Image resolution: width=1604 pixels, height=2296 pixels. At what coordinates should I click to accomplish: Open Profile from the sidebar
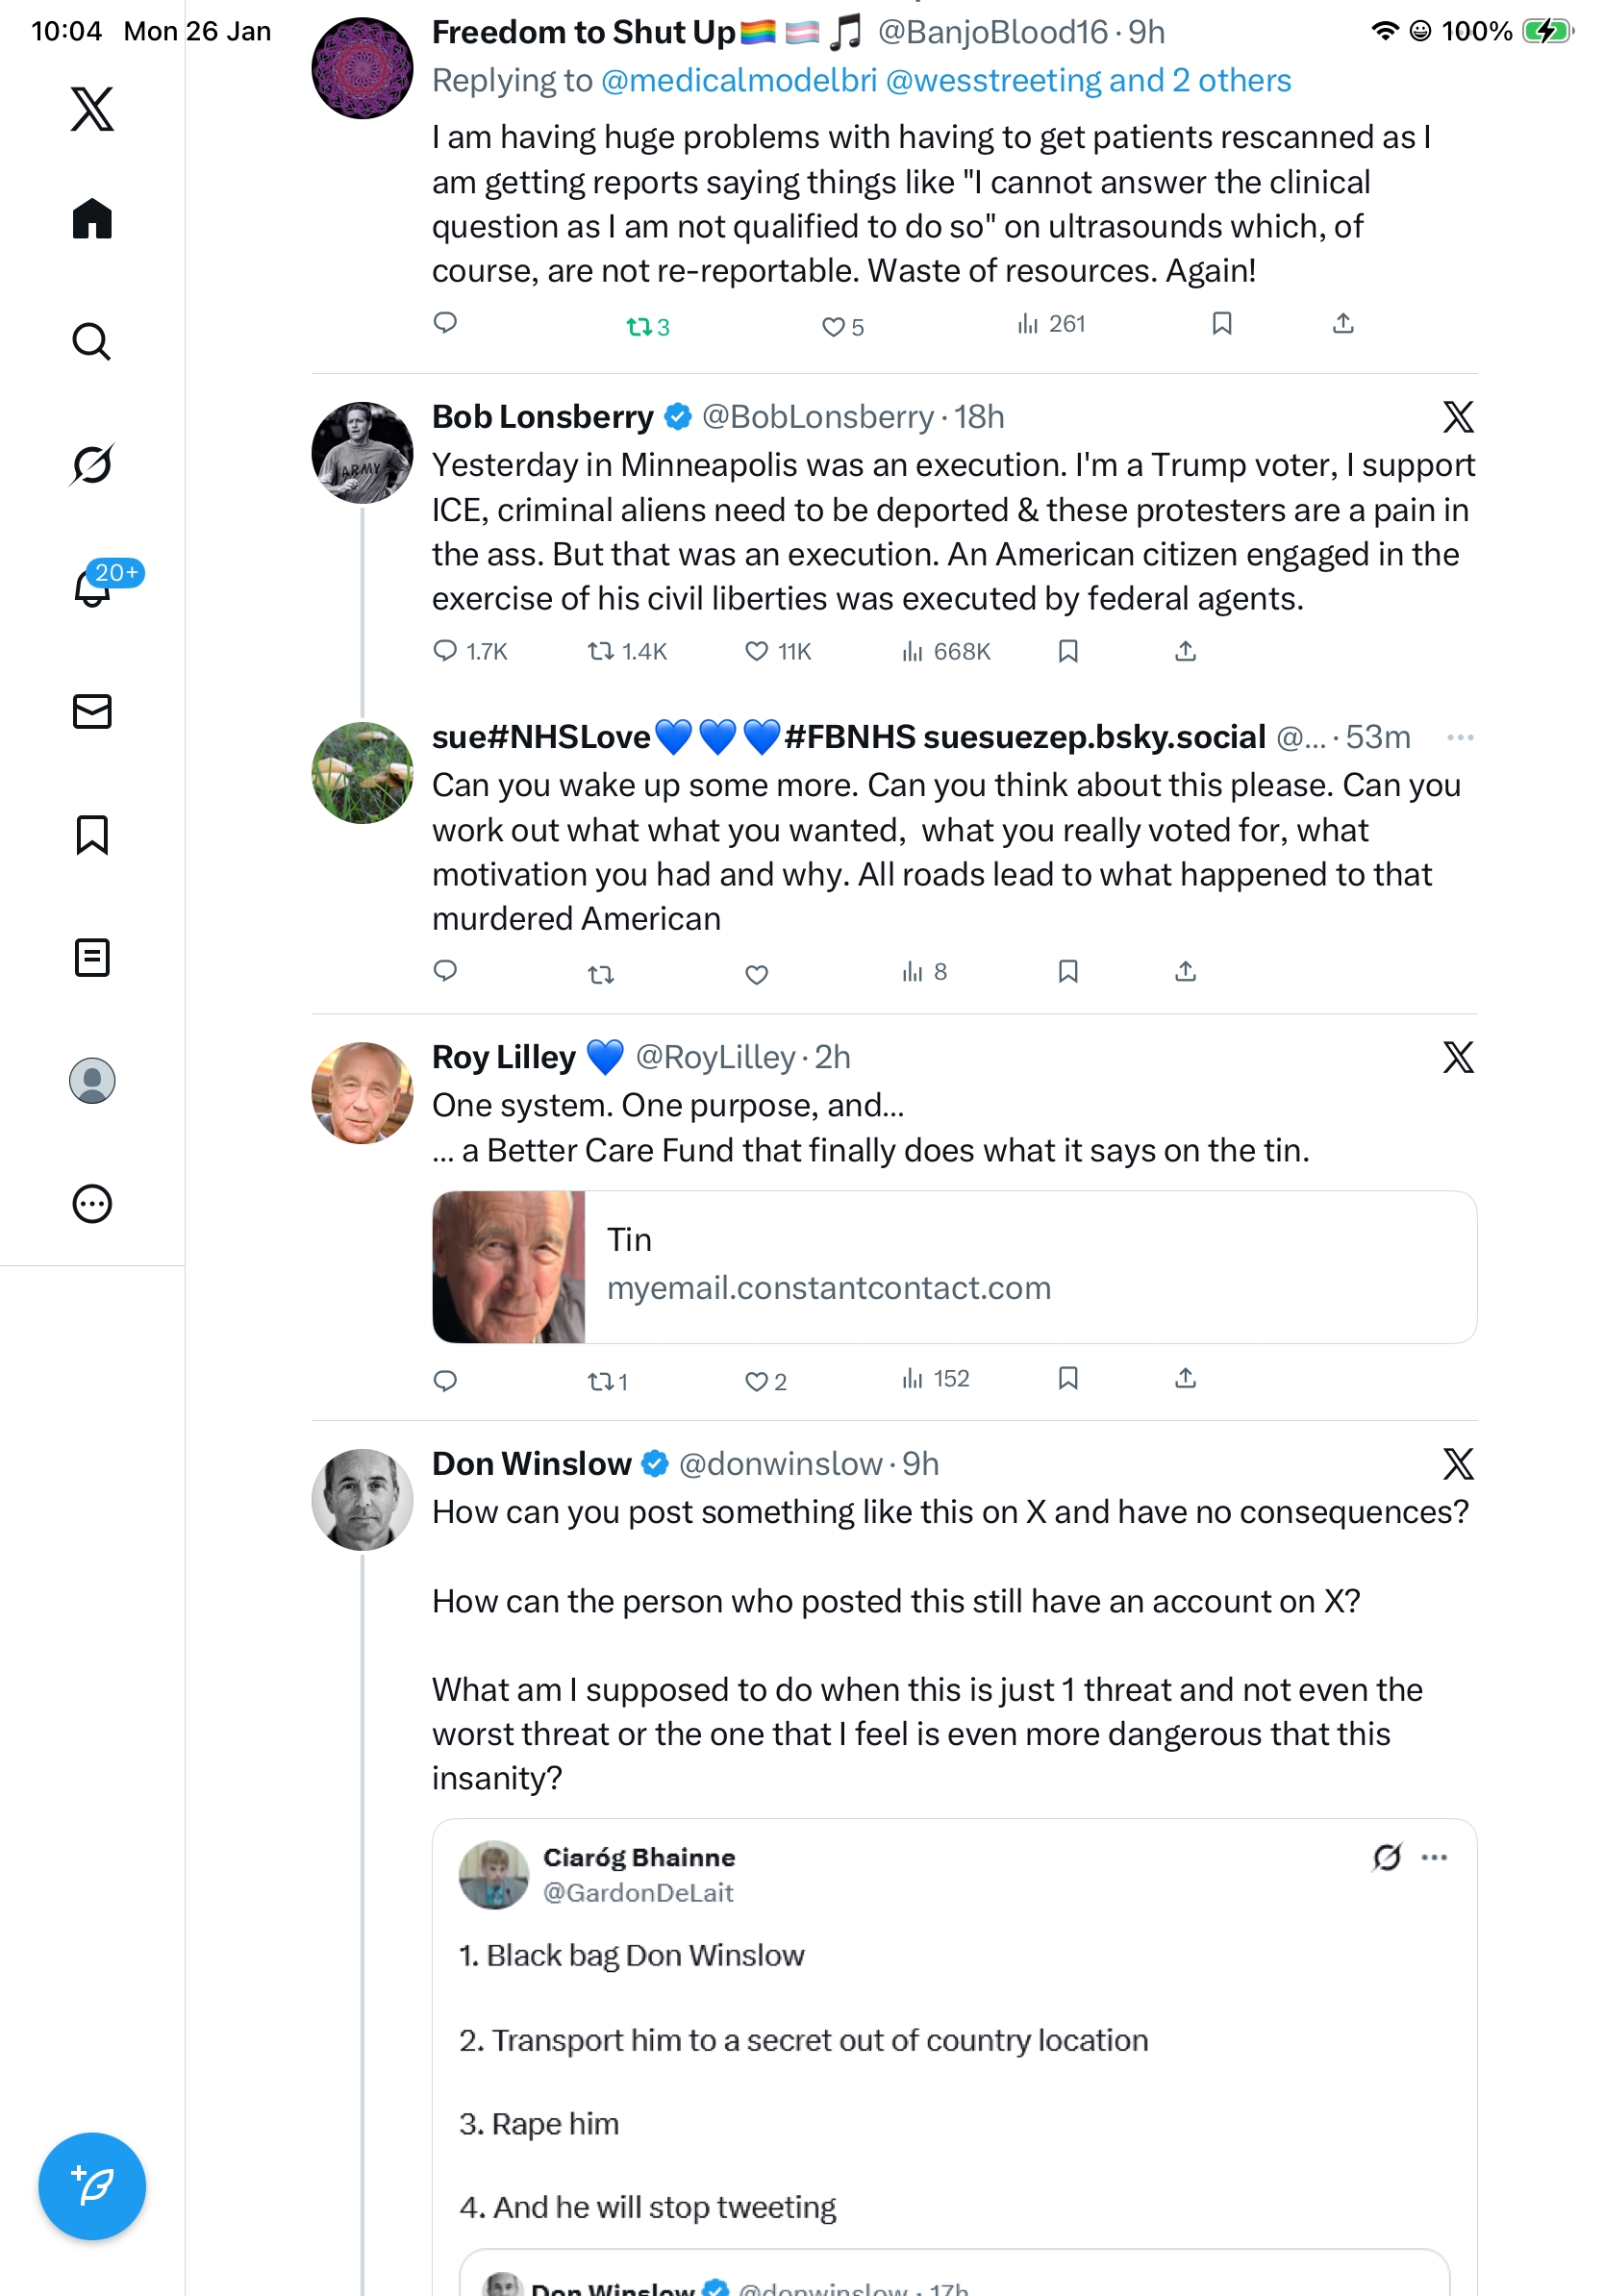coord(92,1080)
